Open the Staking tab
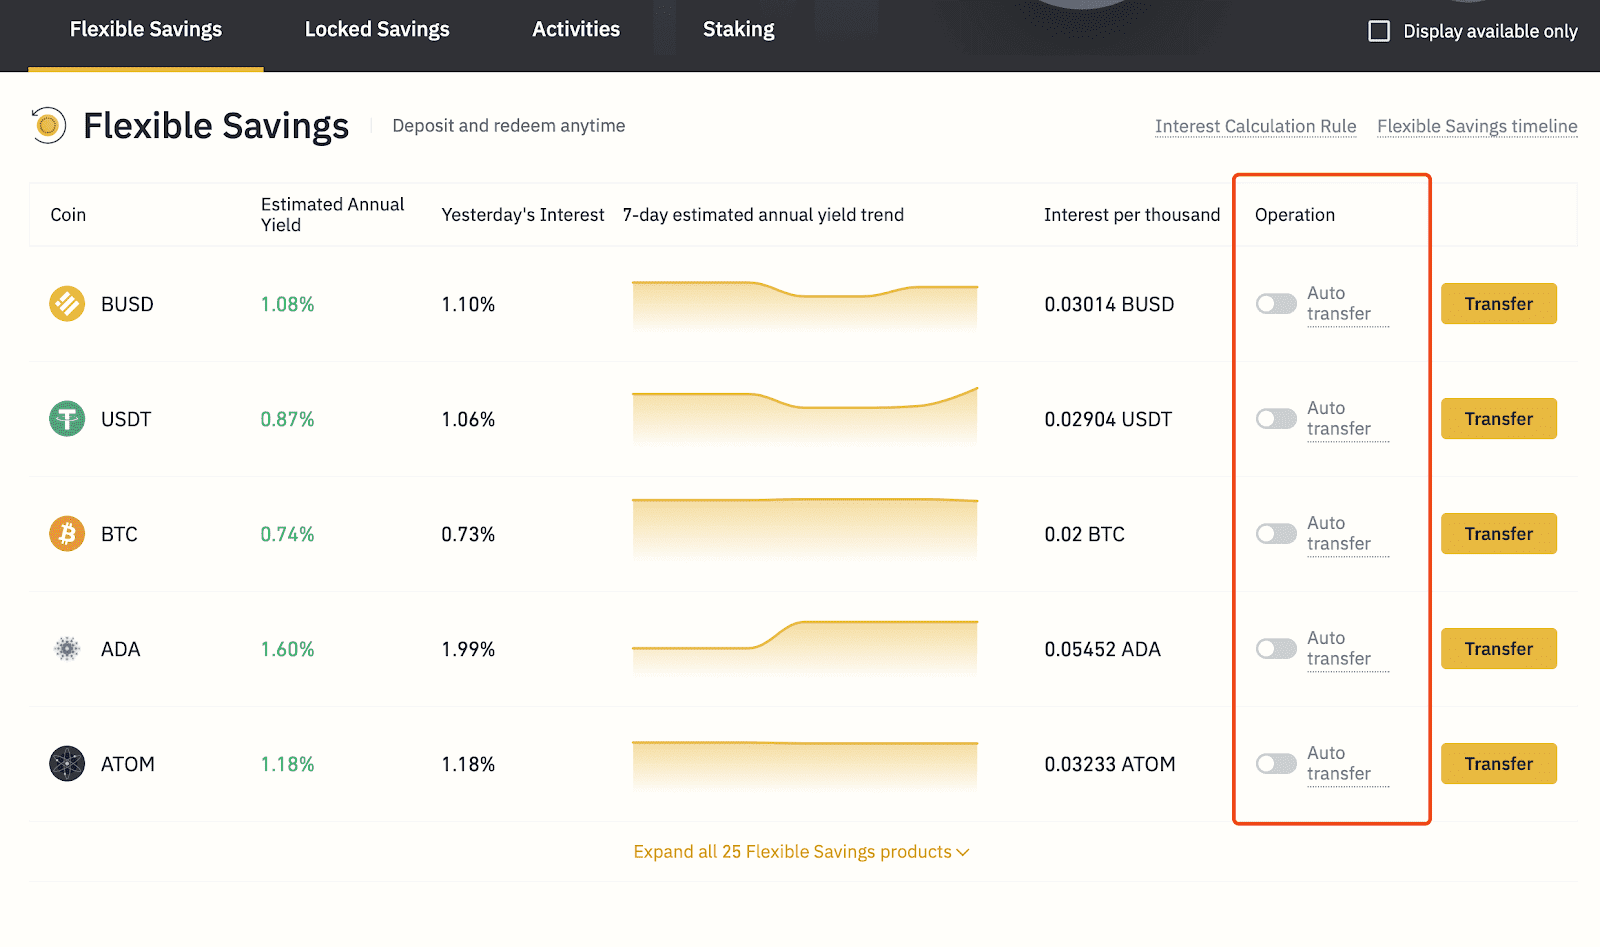 click(x=739, y=30)
